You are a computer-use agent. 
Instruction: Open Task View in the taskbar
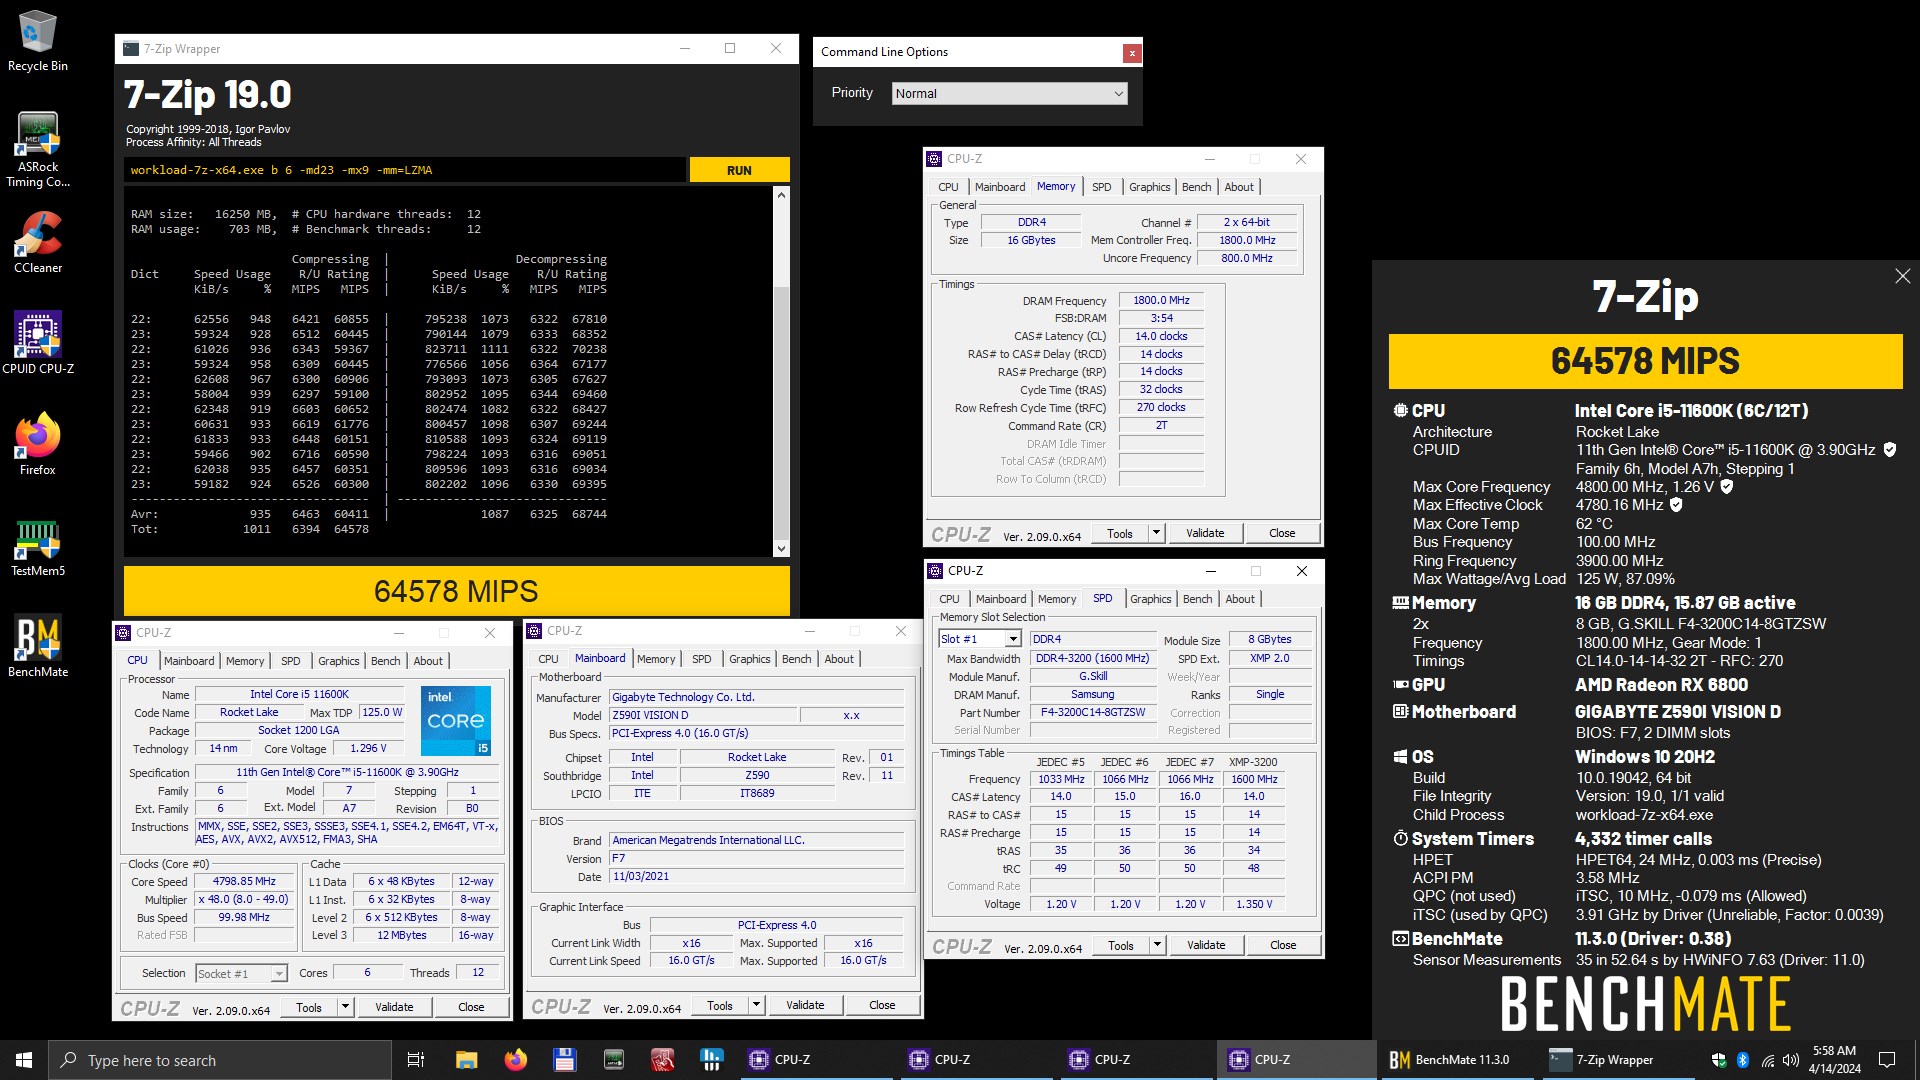pyautogui.click(x=416, y=1060)
